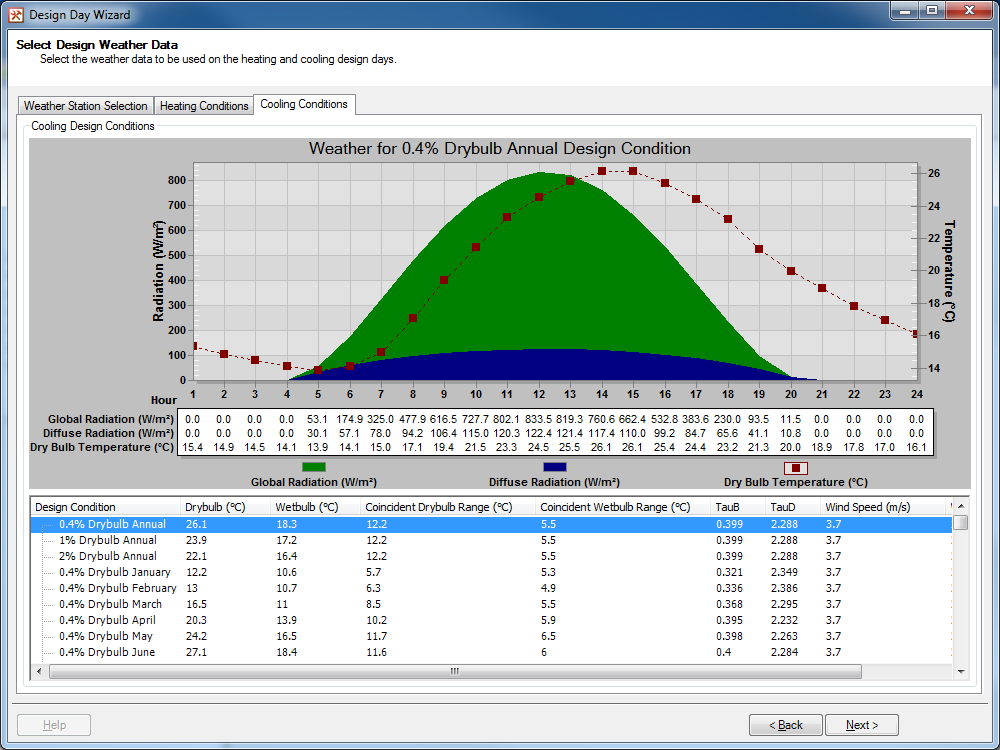Click the green Global Radiation legend swatch

(x=314, y=467)
